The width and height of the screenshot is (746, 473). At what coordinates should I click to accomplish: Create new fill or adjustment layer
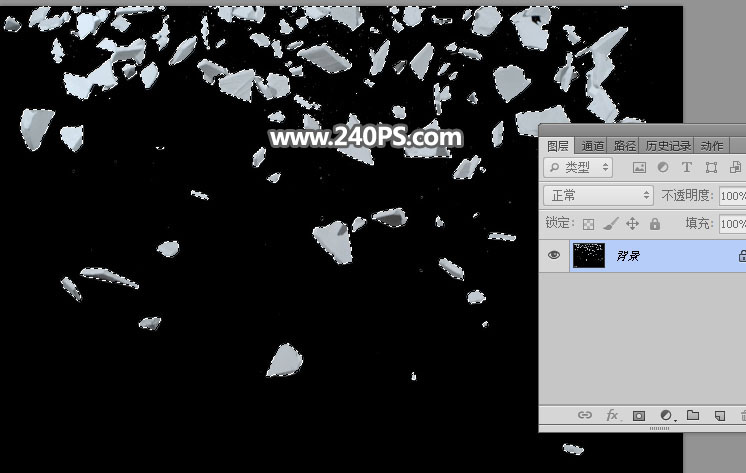(x=667, y=416)
